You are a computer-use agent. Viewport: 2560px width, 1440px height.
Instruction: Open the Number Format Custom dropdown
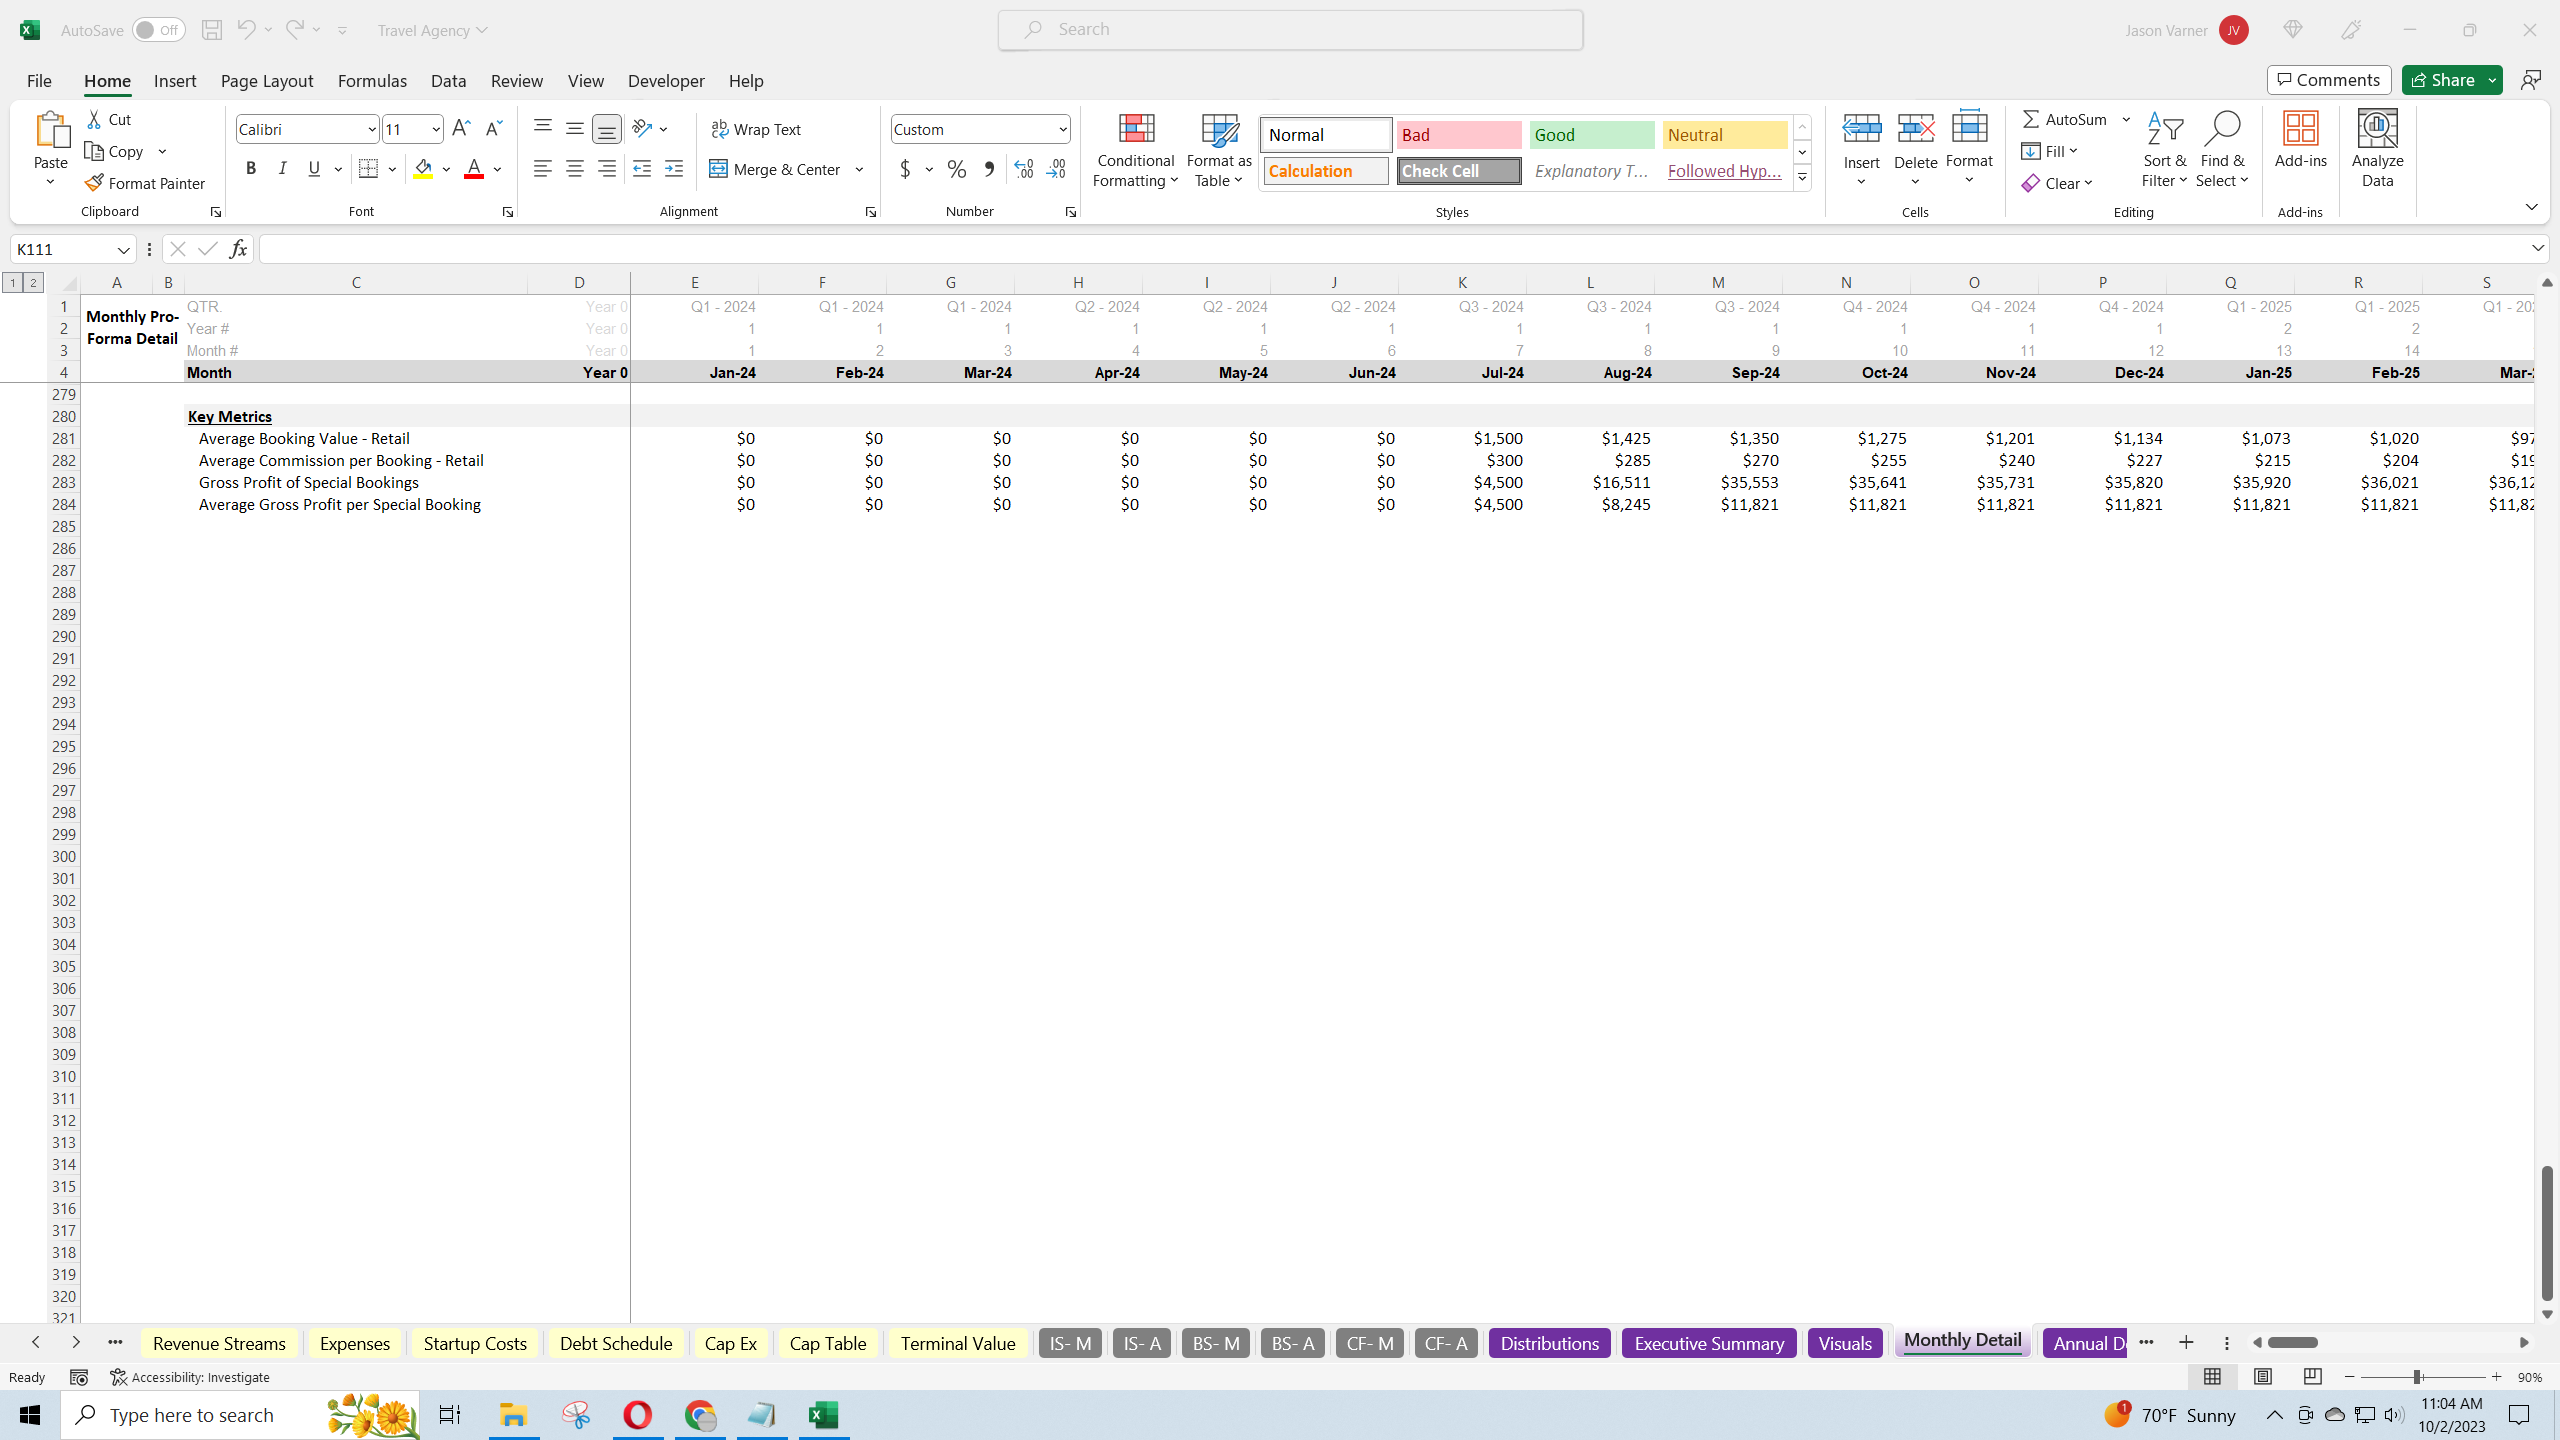(x=1062, y=129)
